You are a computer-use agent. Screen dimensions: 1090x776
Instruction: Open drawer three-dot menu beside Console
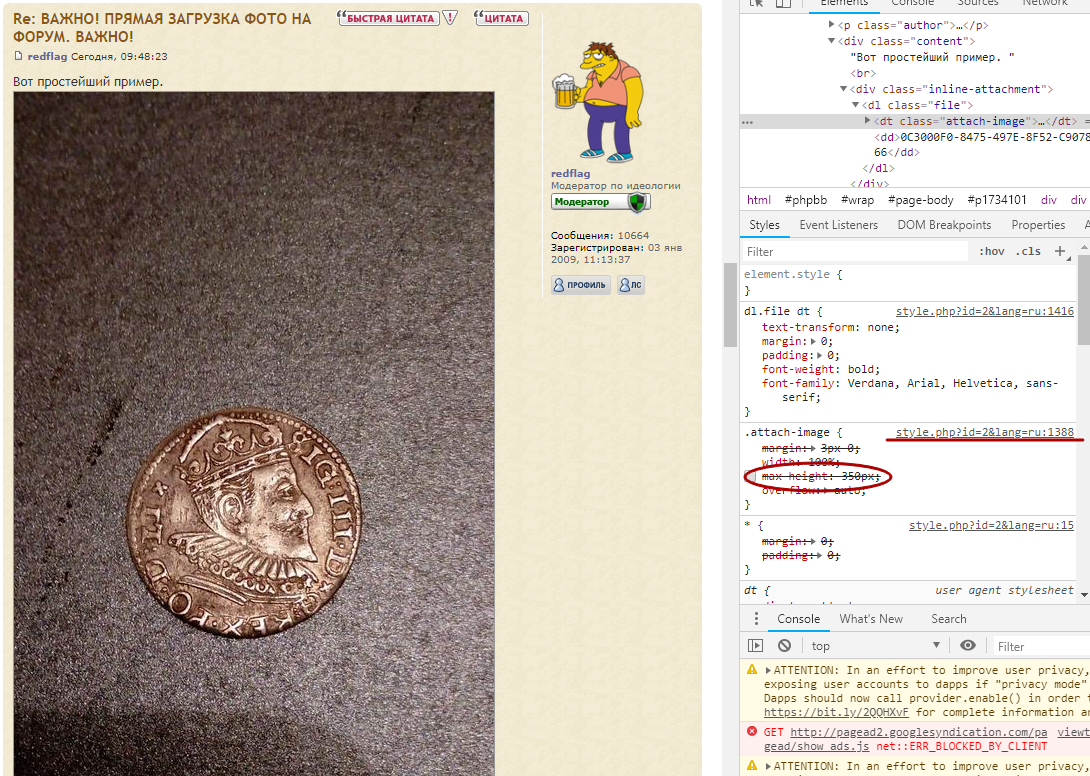point(756,619)
